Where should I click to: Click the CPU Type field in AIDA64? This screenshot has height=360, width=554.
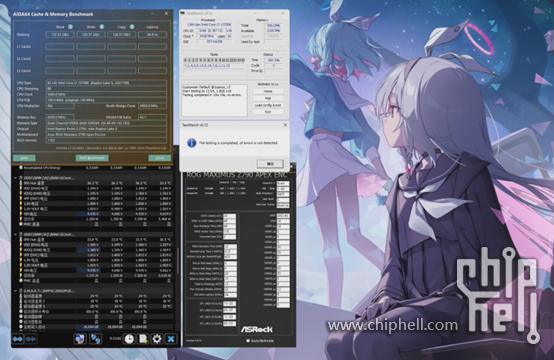tap(106, 83)
